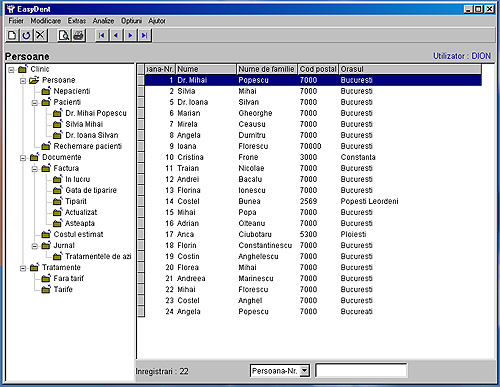Viewport: 500px width, 387px height.
Task: Open the Ajutor menu
Action: 157,21
